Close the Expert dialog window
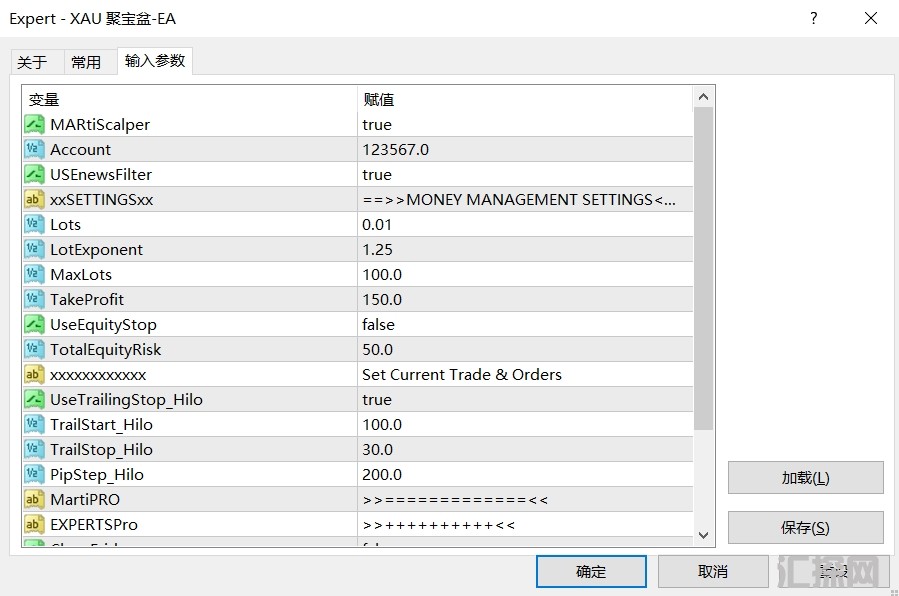The height and width of the screenshot is (596, 899). coord(871,18)
